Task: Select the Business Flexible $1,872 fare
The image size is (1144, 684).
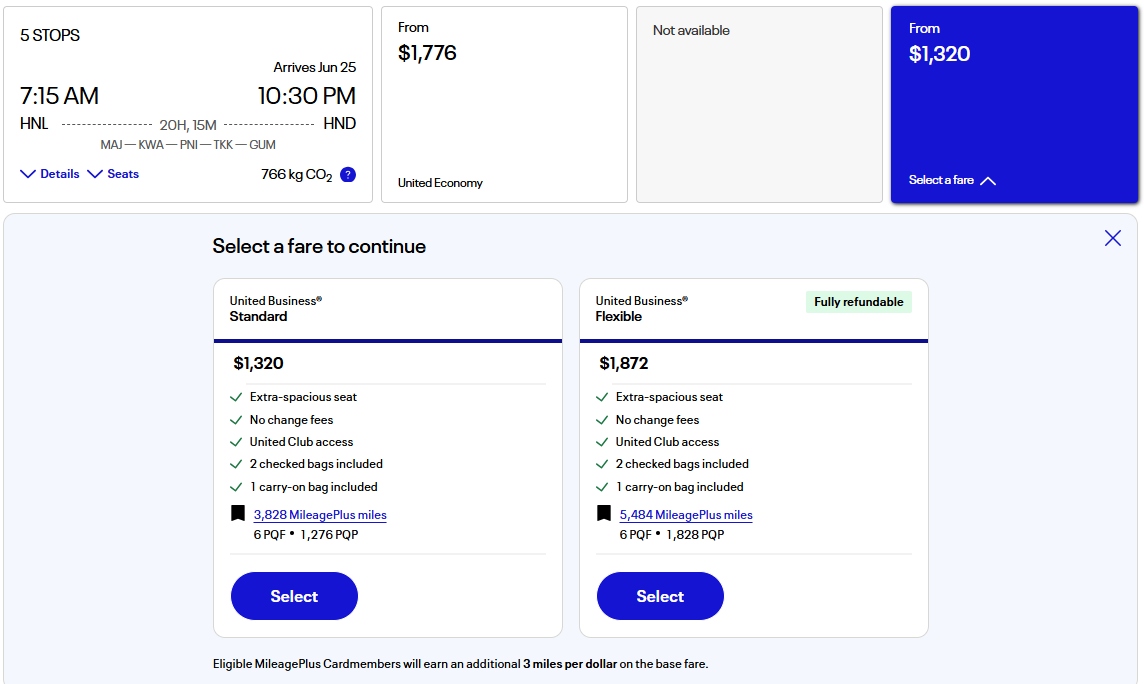Action: (660, 596)
